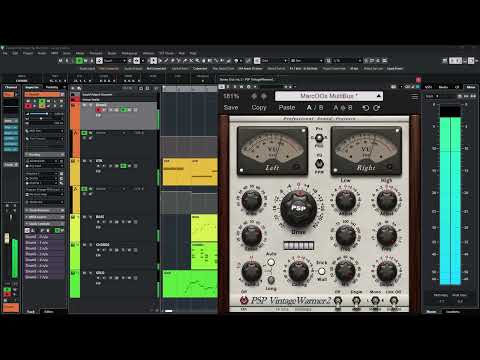Image resolution: width=480 pixels, height=360 pixels.
Task: Click the PSP VintageWarmer2 power On button
Action: click(x=244, y=300)
